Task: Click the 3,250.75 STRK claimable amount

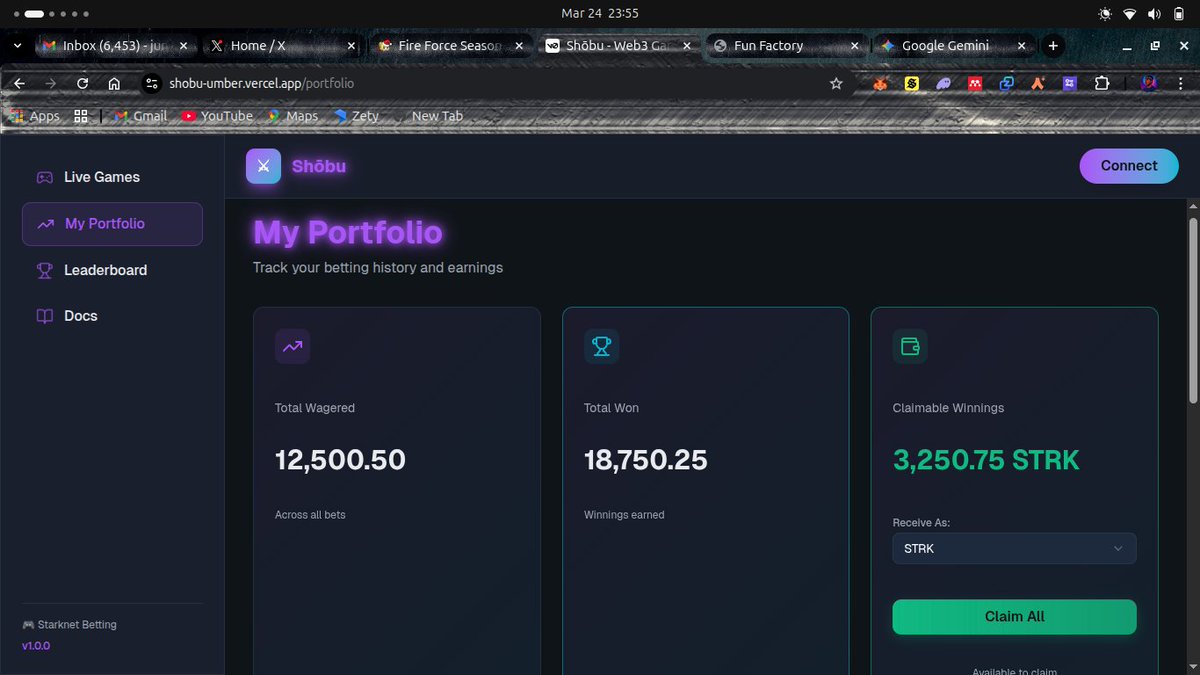Action: (986, 460)
